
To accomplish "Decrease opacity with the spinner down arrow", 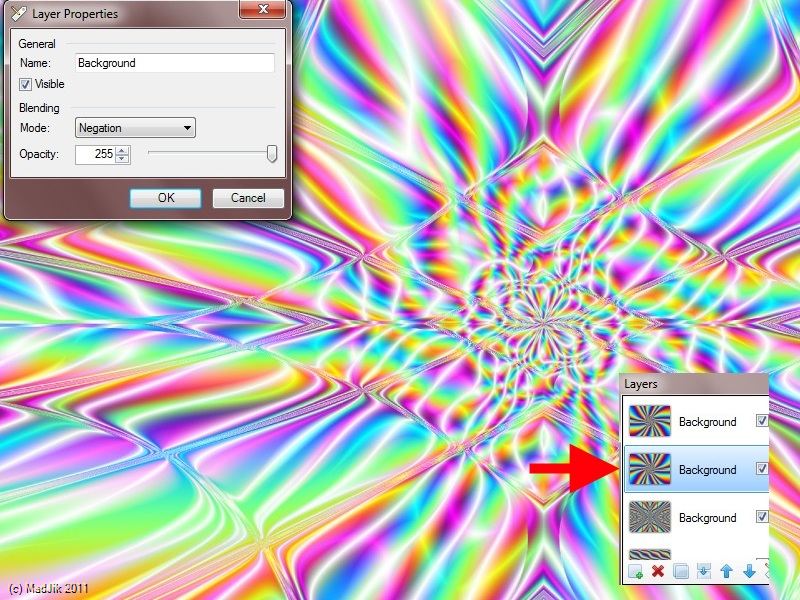I will [x=121, y=159].
